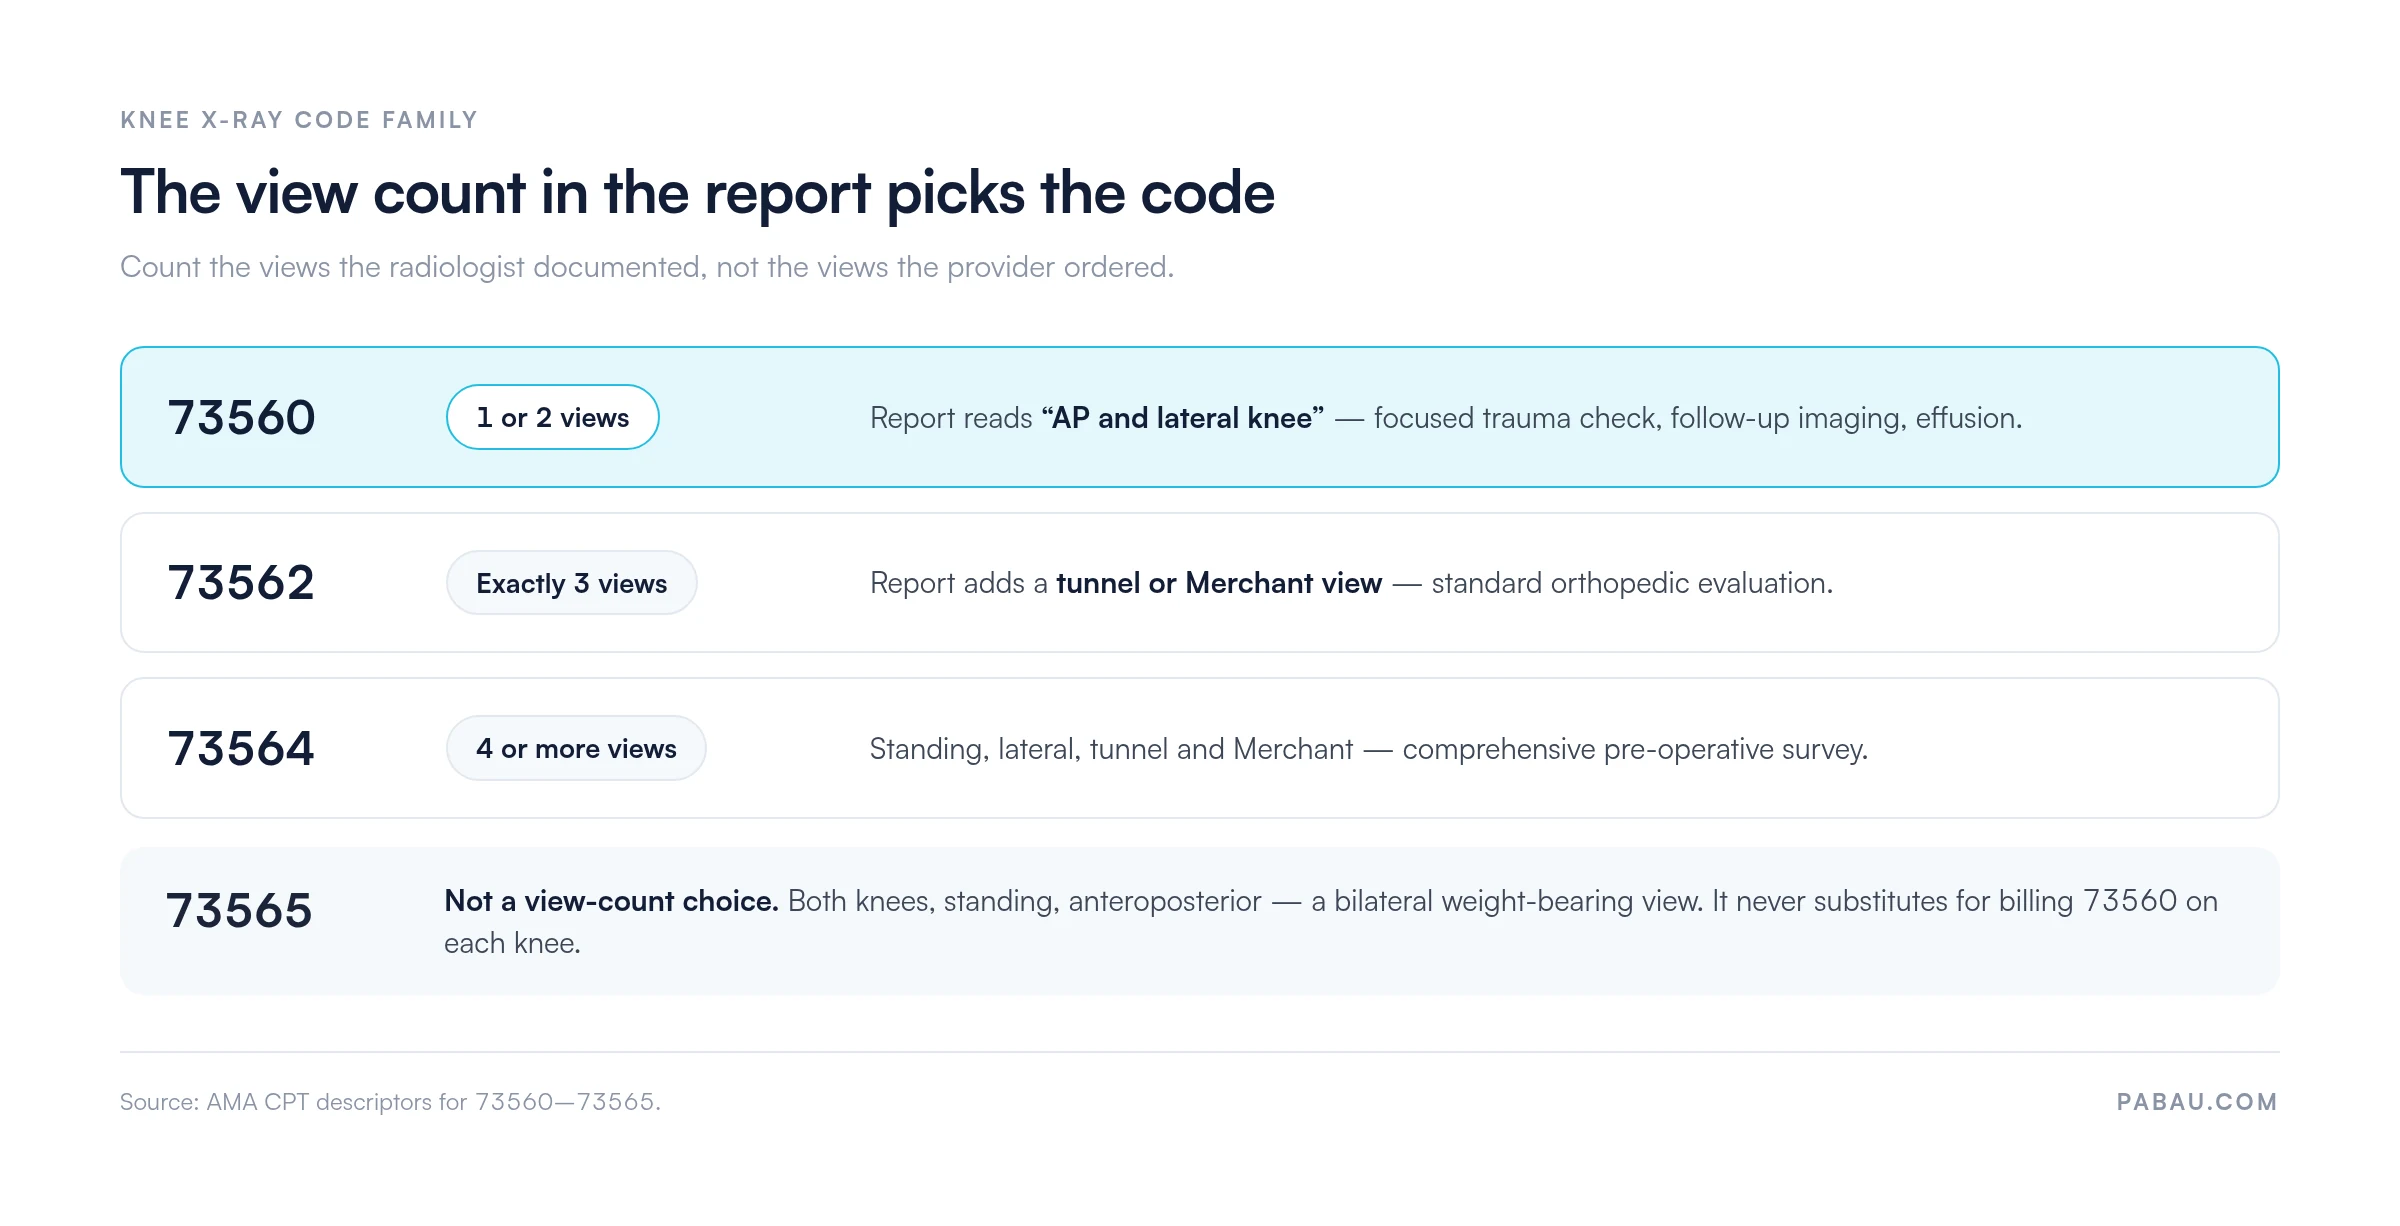Click the 'Exactly 3 views' pill
2400x1226 pixels.
pyautogui.click(x=571, y=583)
